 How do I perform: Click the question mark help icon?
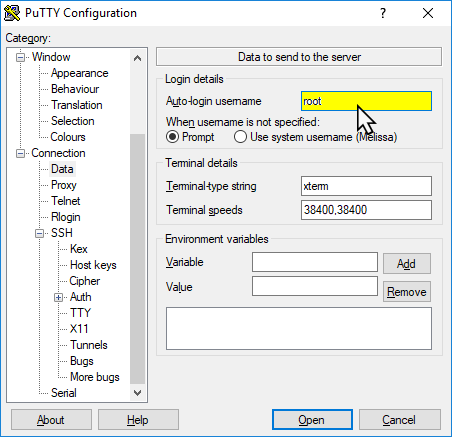(x=383, y=13)
